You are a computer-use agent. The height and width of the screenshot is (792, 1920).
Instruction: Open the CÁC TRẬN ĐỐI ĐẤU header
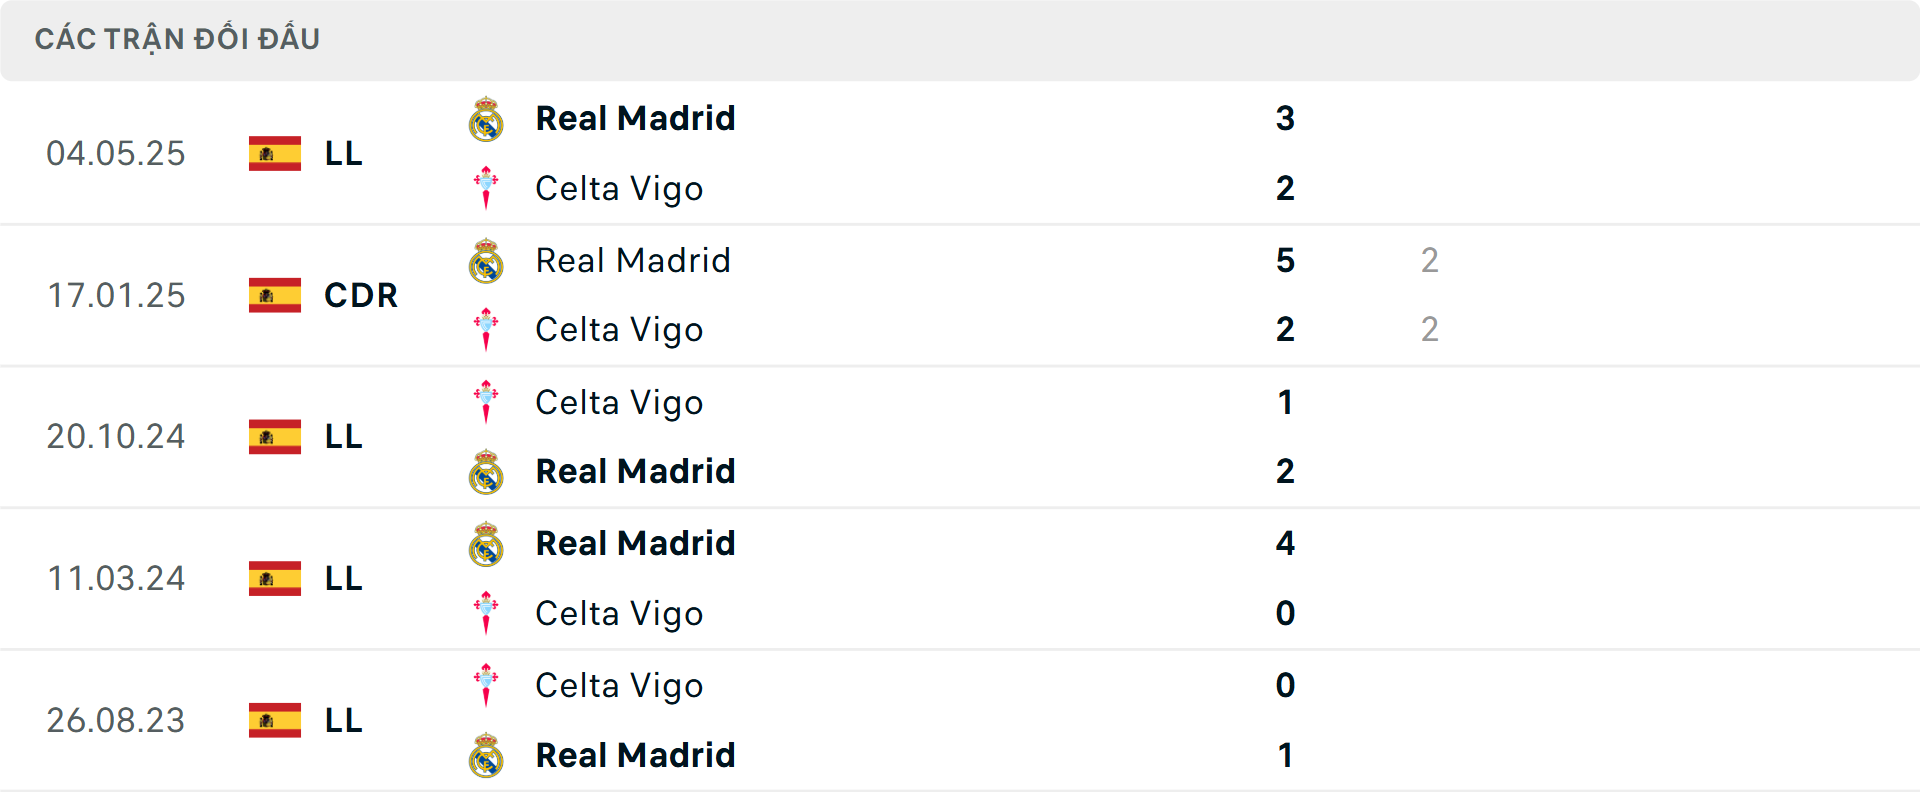click(x=178, y=38)
